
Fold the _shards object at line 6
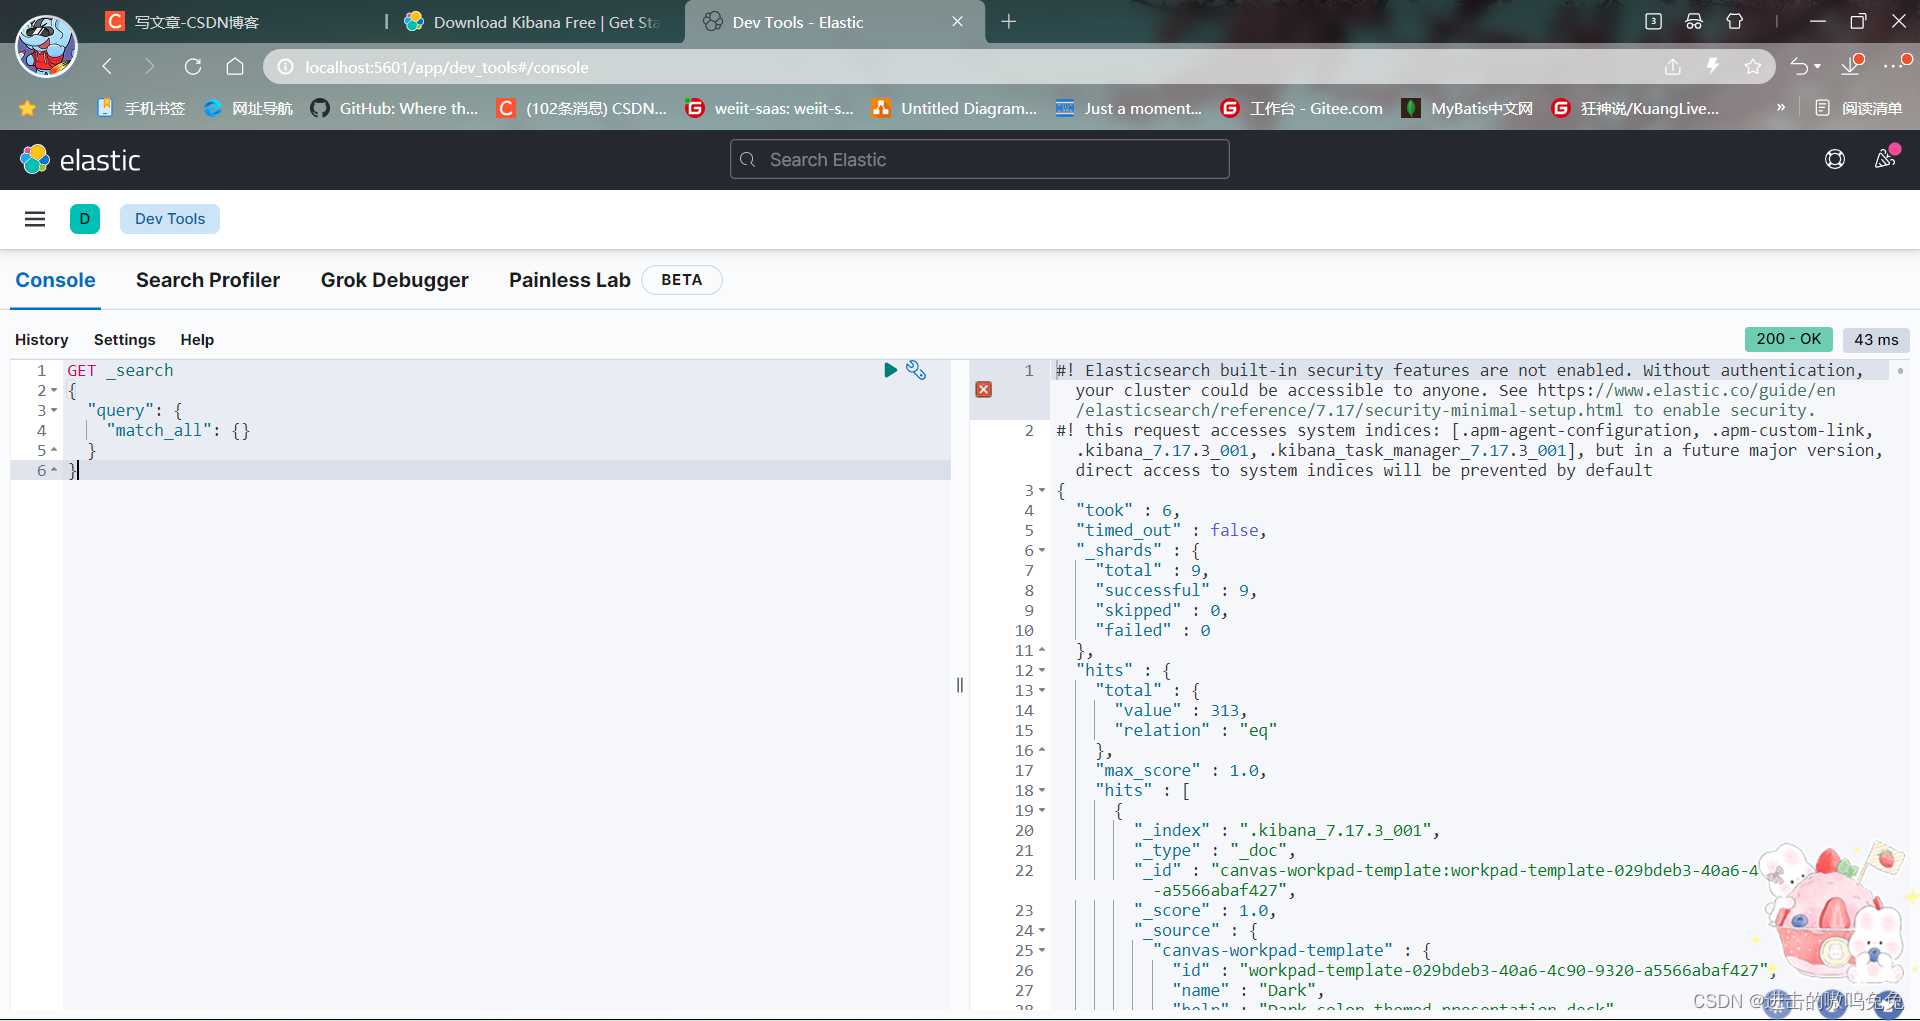click(1042, 551)
